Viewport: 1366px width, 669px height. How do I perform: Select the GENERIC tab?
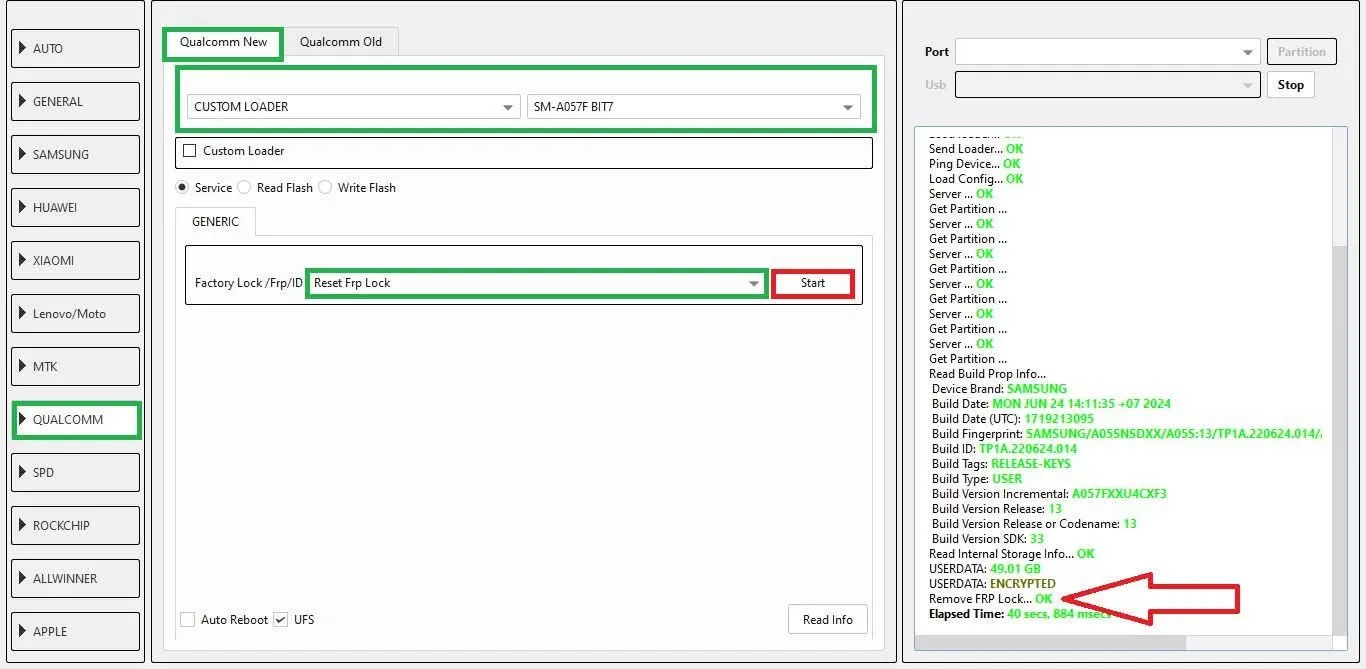215,222
